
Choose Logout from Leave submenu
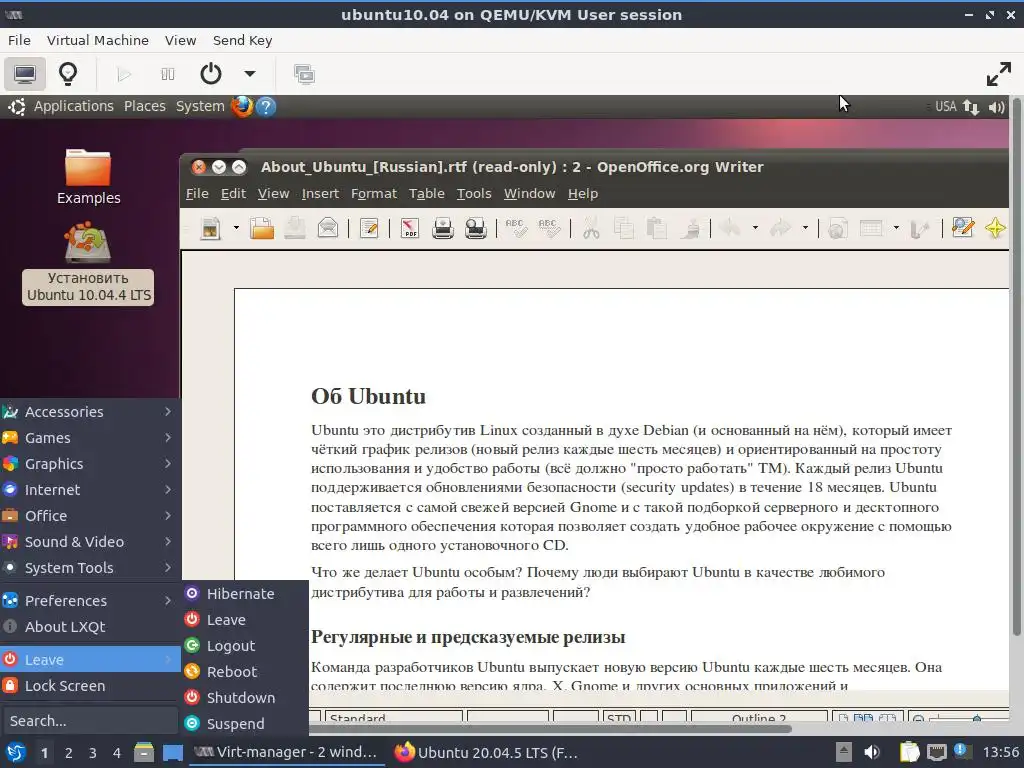pos(245,646)
